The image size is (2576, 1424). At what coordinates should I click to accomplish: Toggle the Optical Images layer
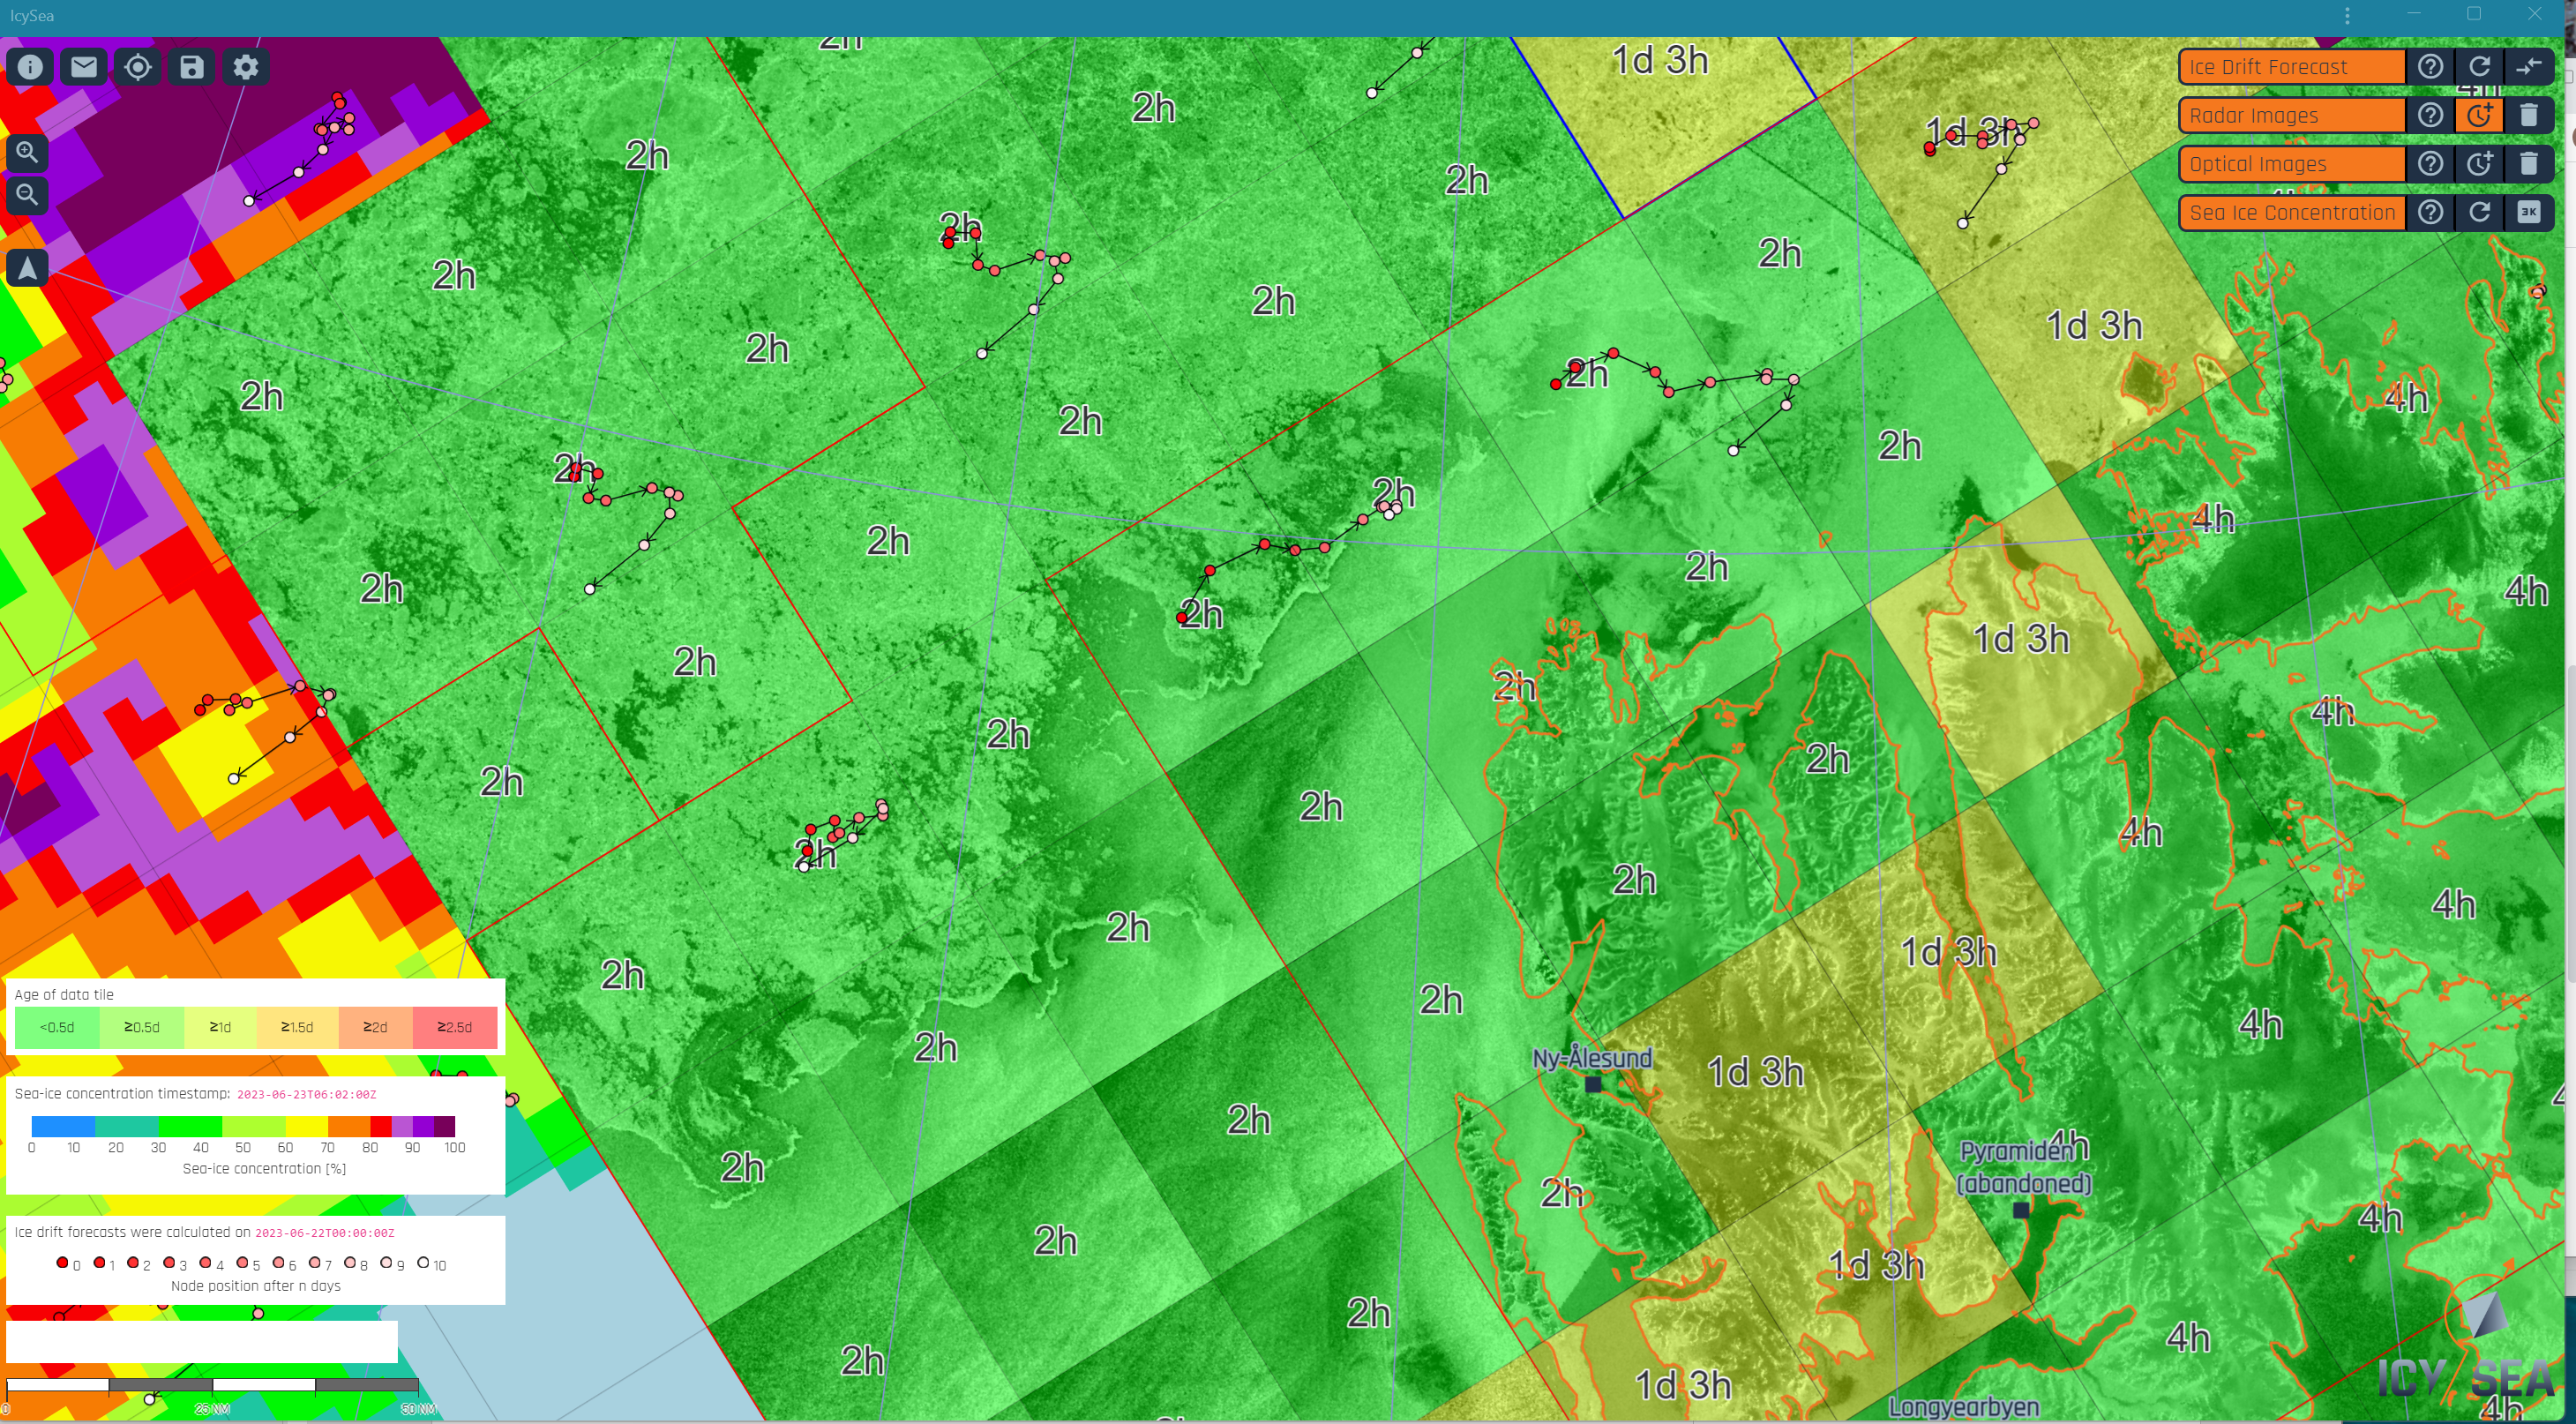click(x=2292, y=164)
